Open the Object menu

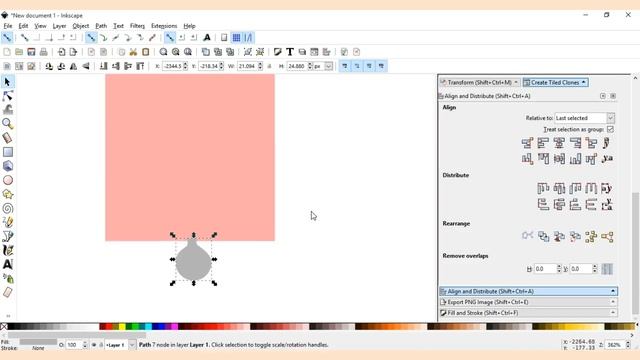(x=80, y=26)
